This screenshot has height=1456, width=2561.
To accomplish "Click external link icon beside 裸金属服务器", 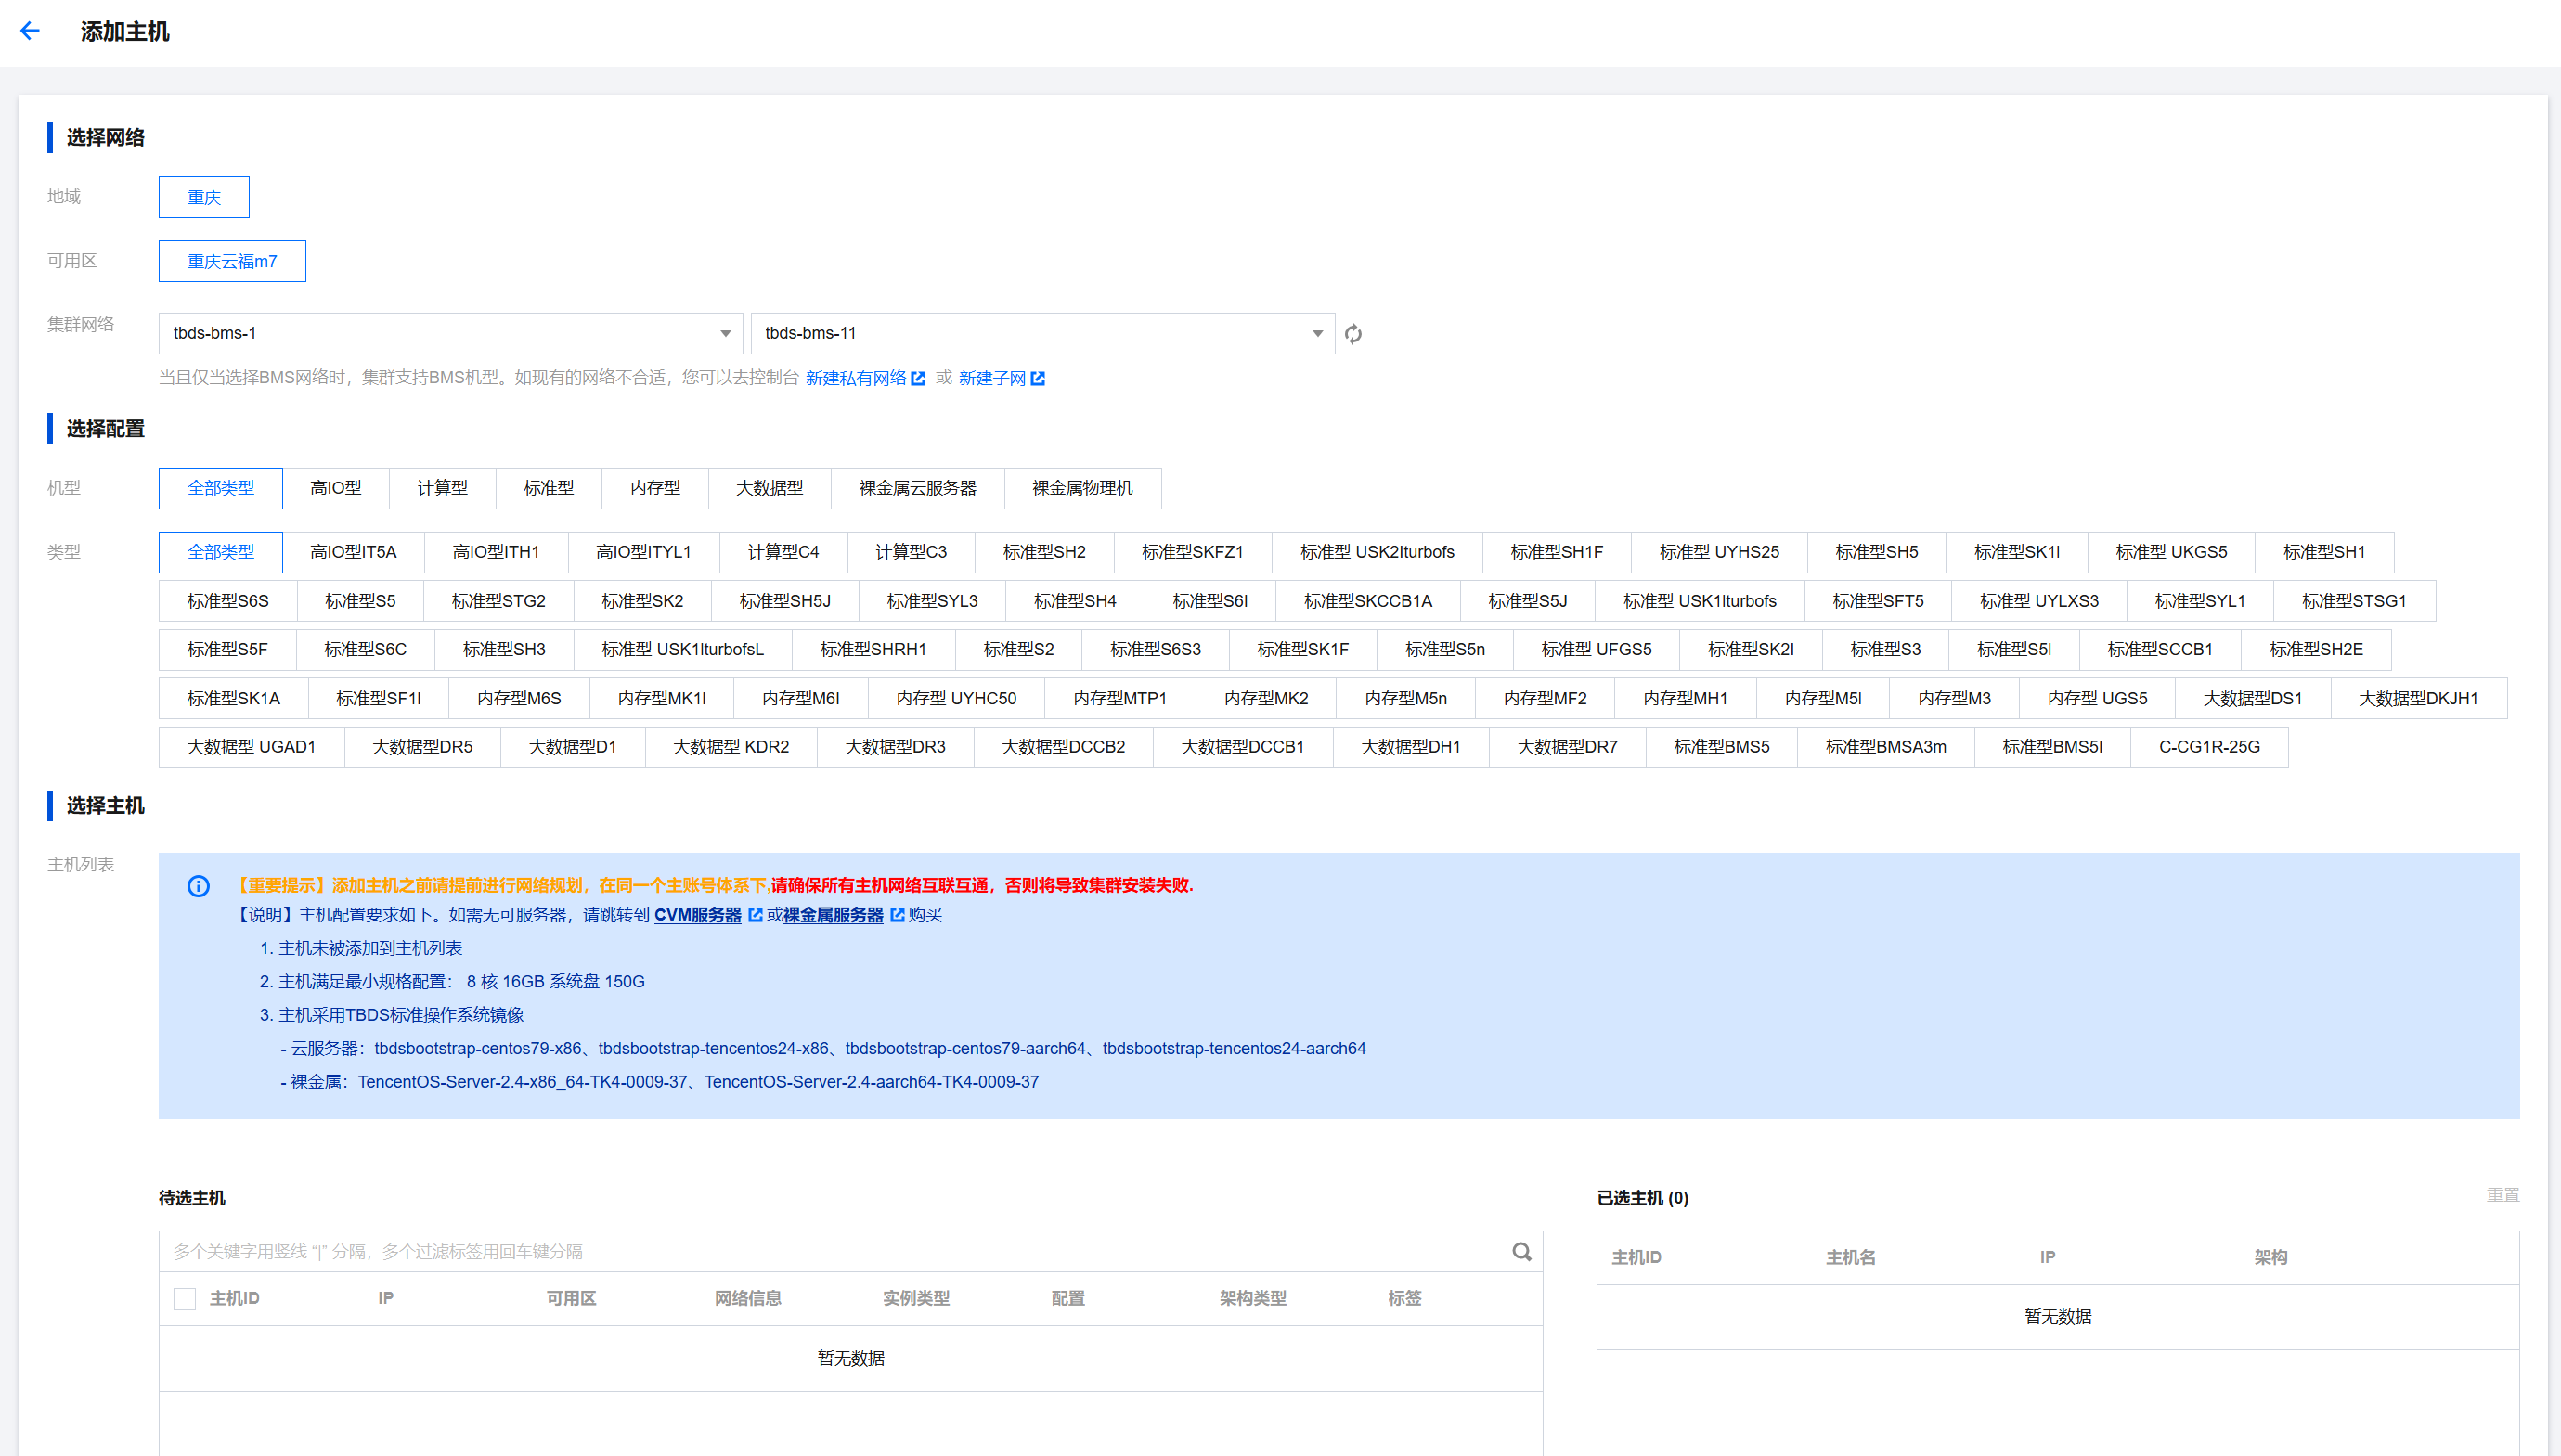I will (897, 915).
